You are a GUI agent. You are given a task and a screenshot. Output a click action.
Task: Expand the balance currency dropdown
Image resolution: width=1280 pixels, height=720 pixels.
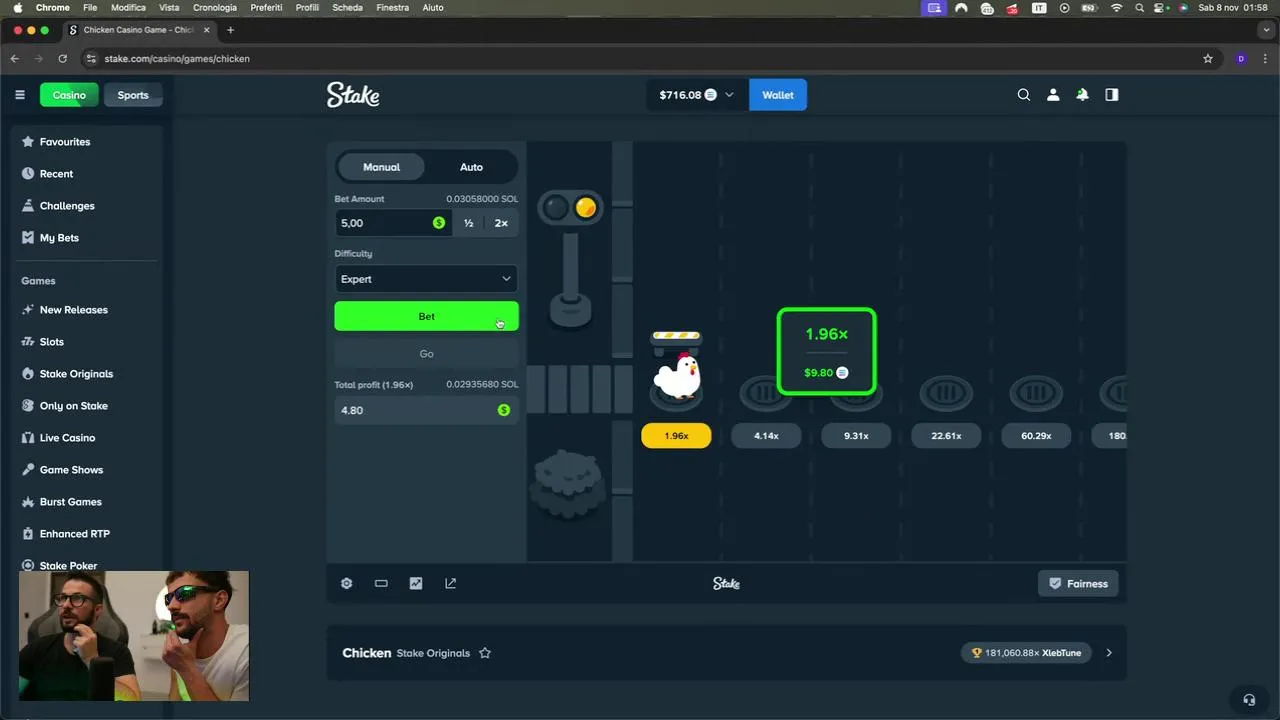[x=729, y=95]
